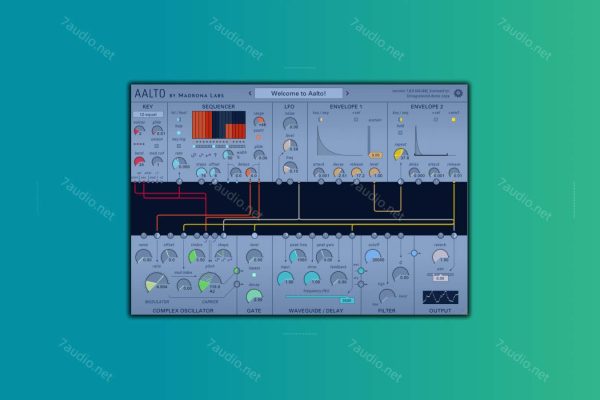600x400 pixels.
Task: Click the KEY mod cc# knob
Action: 157,162
